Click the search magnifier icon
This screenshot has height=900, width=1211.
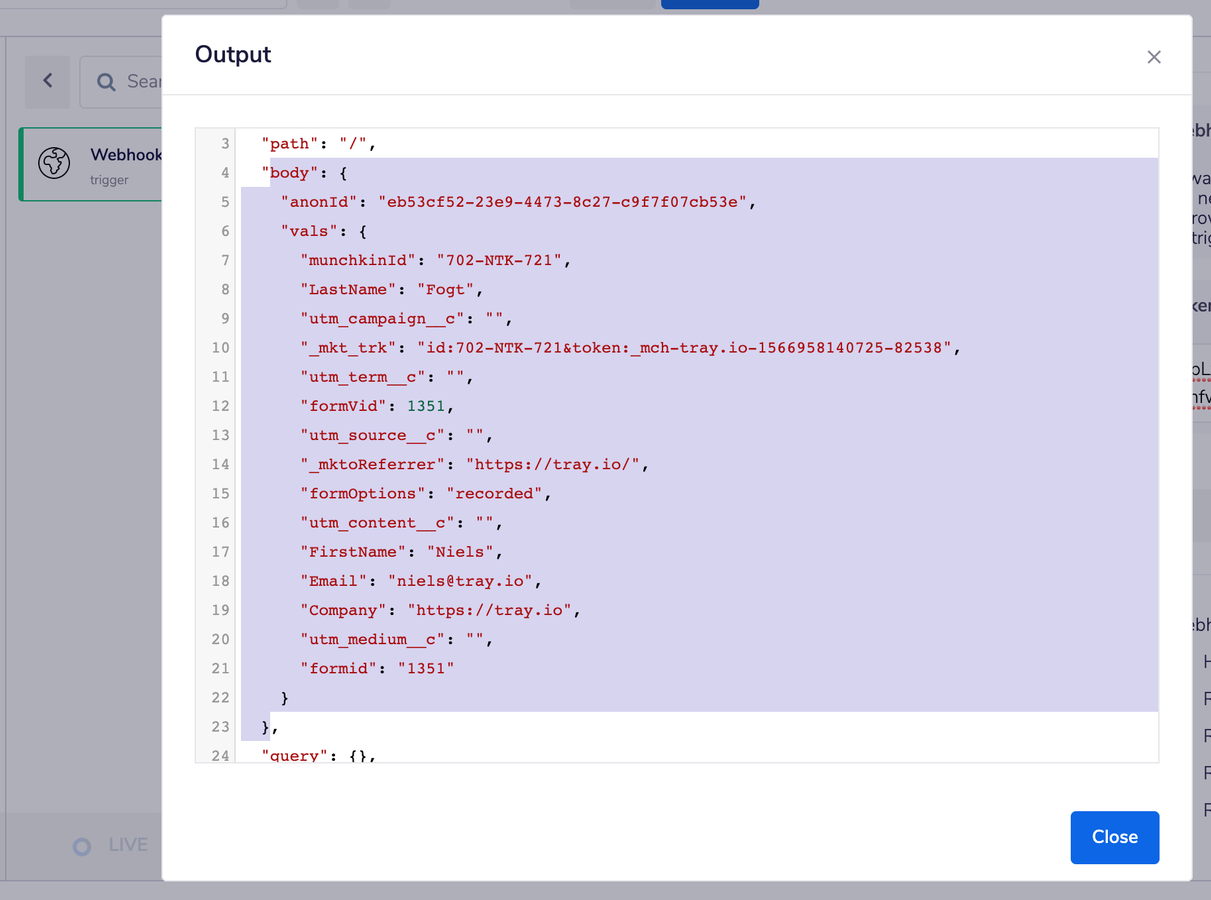pos(106,82)
